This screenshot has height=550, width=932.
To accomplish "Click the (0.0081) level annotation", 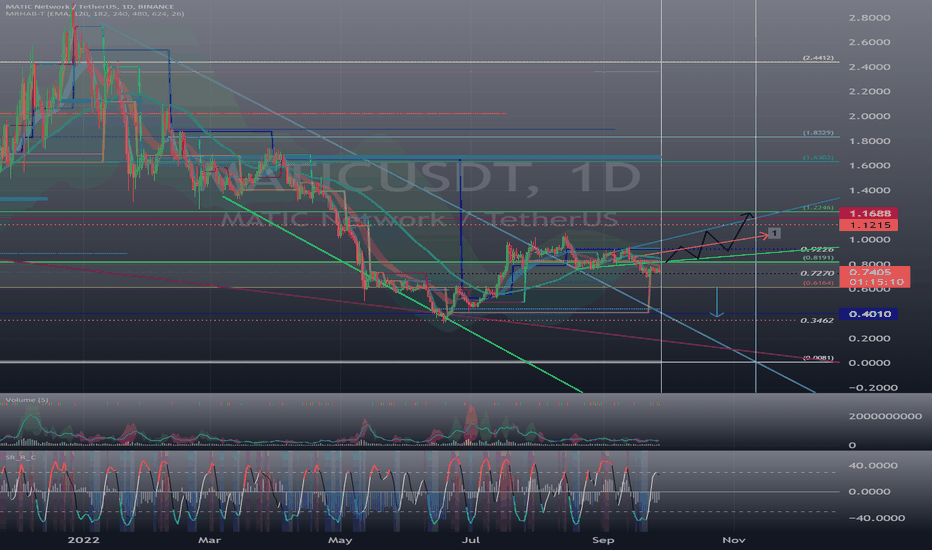I will pos(818,357).
